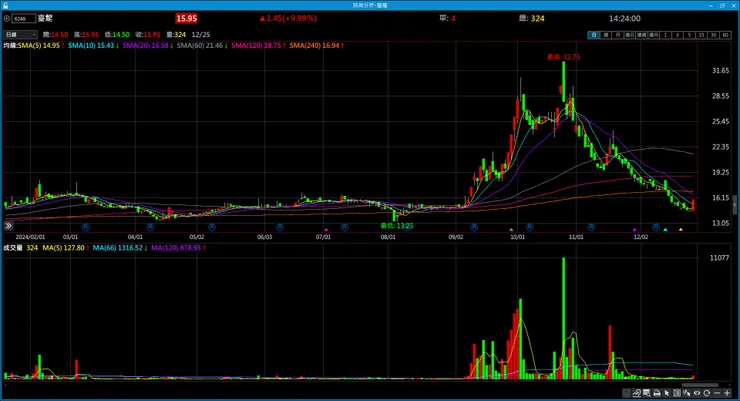740x401 pixels.
Task: Zoom in with the plus icon
Action: tap(727, 393)
